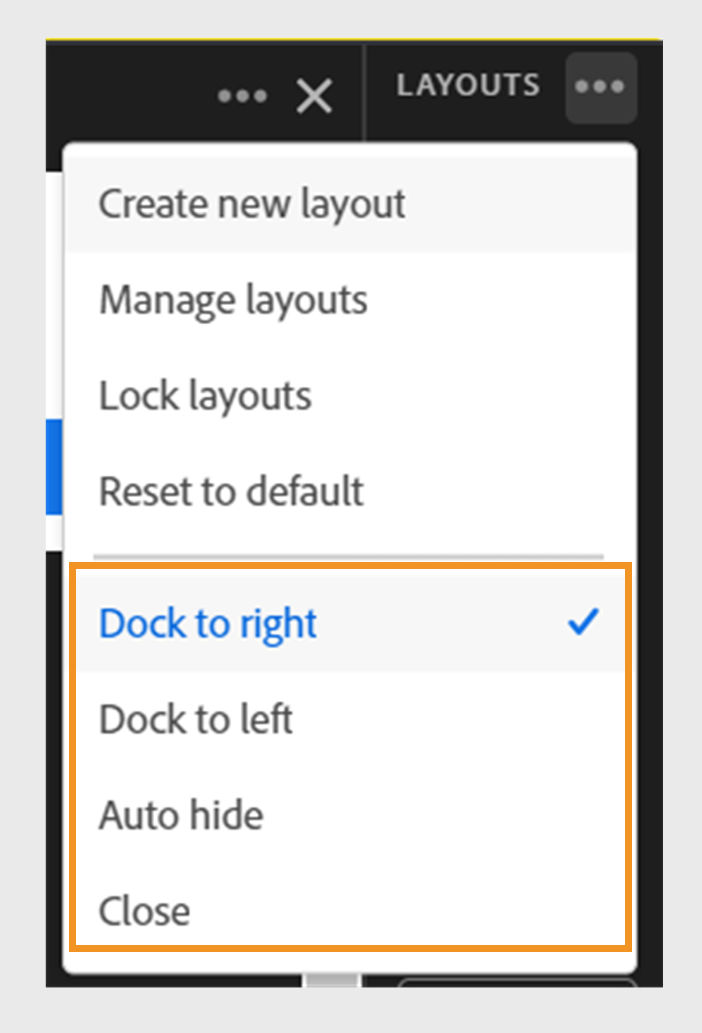This screenshot has height=1033, width=702.
Task: Enable the Dock to right option
Action: click(207, 622)
